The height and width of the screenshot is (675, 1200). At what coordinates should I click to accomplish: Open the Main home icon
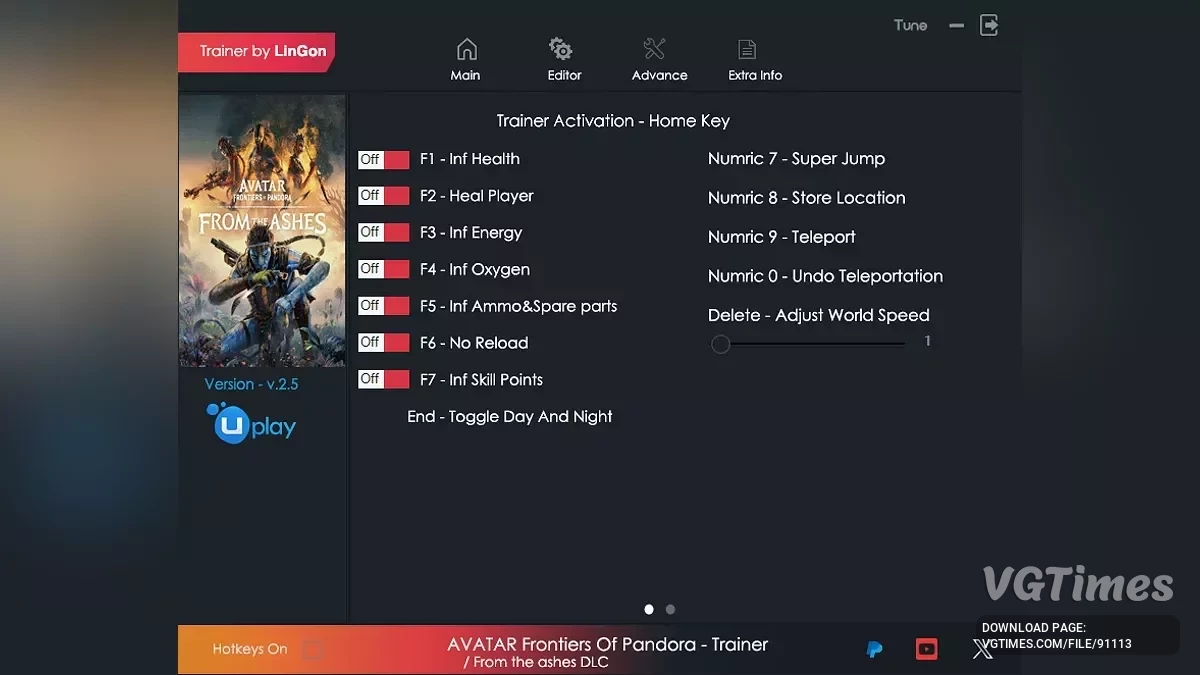466,49
